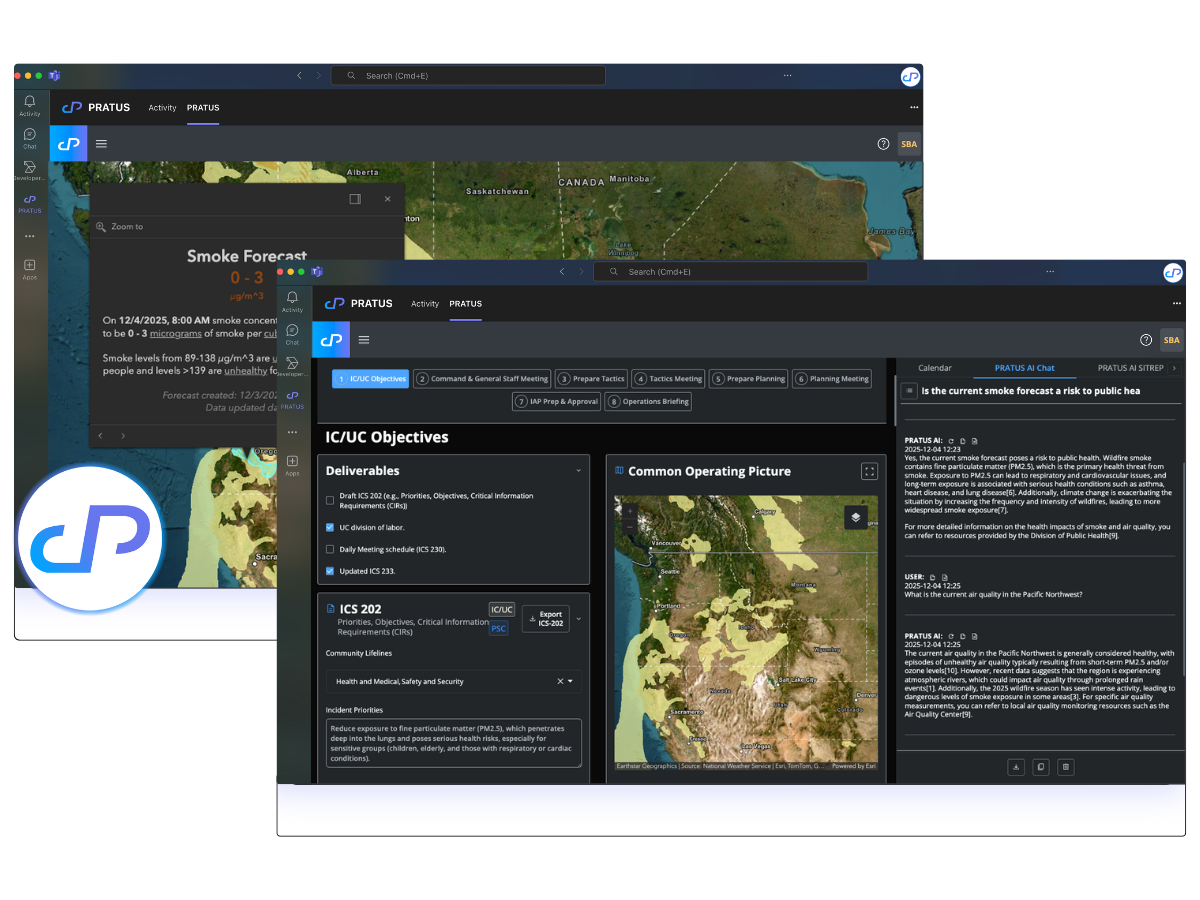Click Zoom to in Smoke Forecast popup

[x=127, y=227]
